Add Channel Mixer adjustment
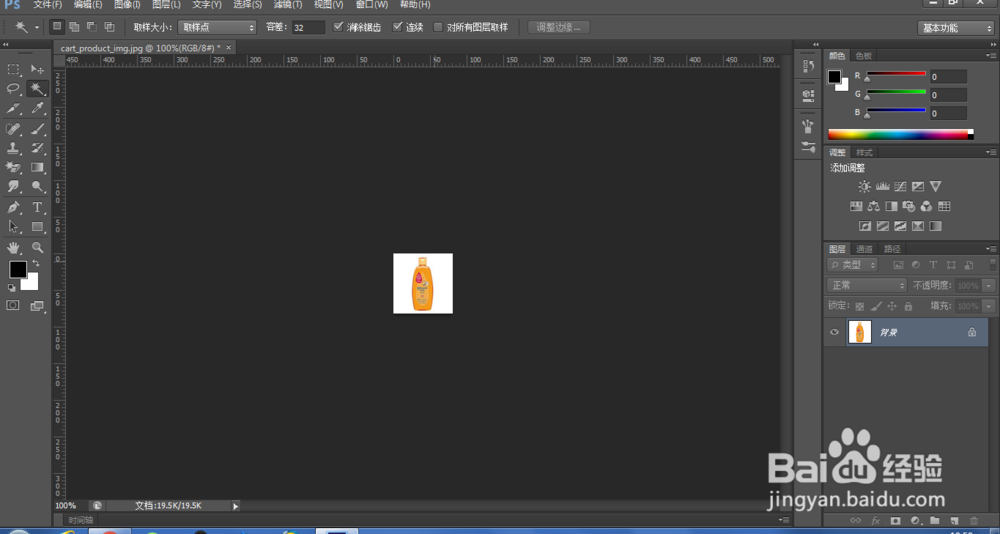The image size is (1000, 534). 927,207
